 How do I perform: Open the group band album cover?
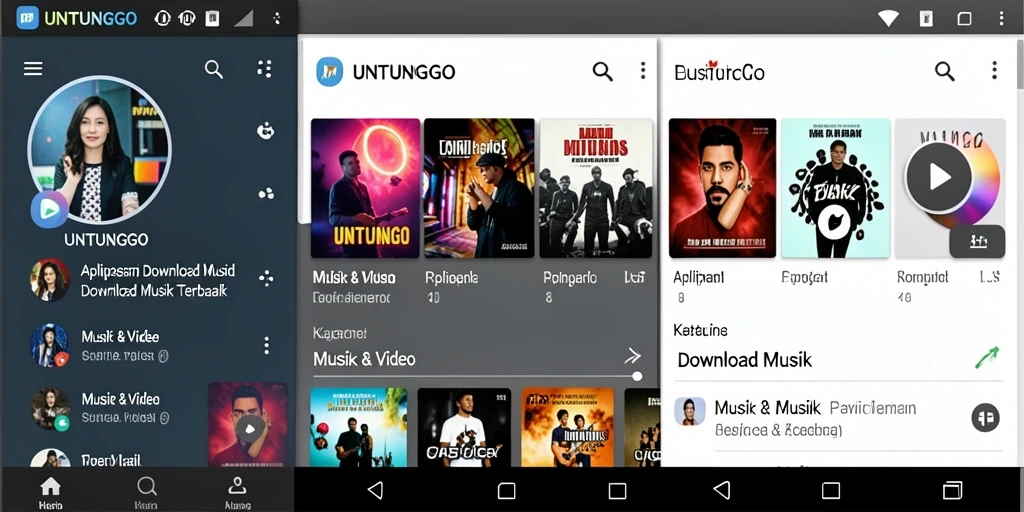(596, 188)
